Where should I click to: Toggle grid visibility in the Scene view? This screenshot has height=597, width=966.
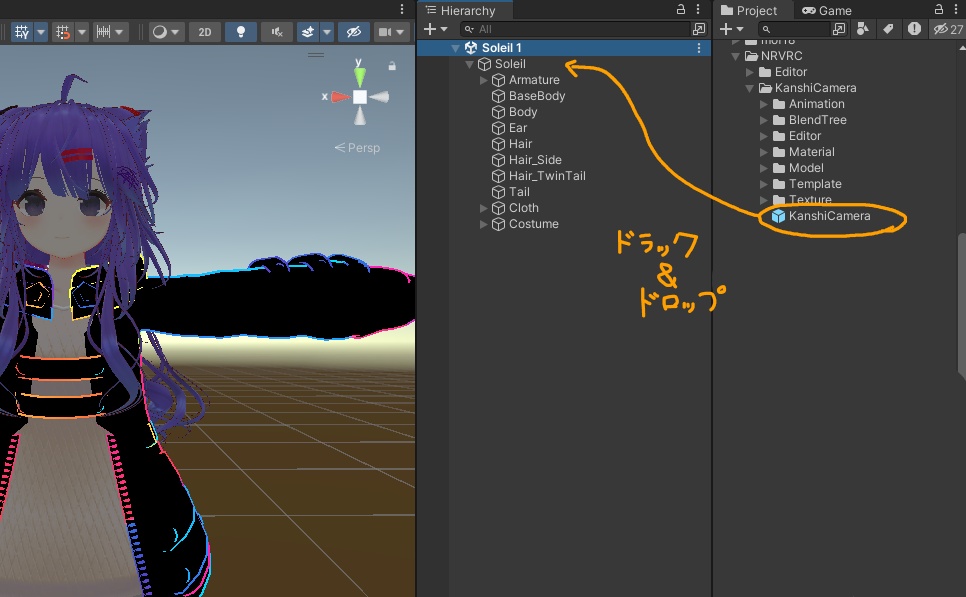coord(22,32)
